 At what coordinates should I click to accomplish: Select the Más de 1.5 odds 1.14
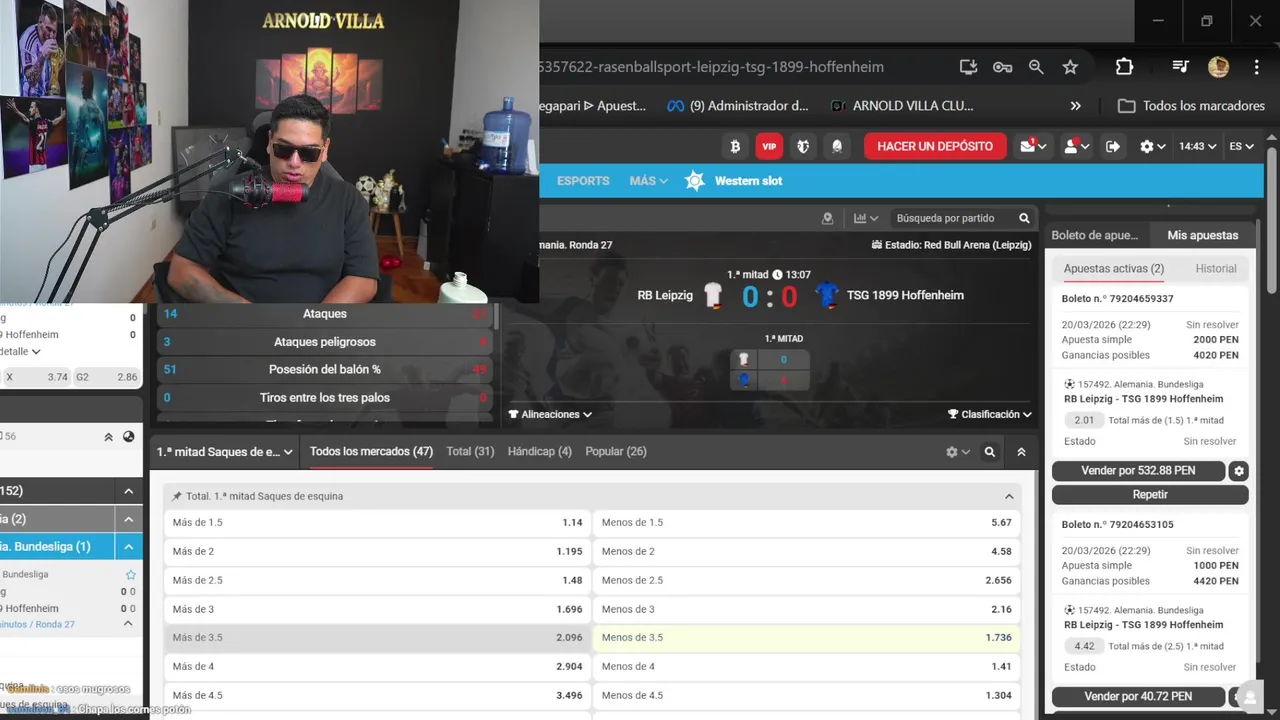[x=377, y=523]
